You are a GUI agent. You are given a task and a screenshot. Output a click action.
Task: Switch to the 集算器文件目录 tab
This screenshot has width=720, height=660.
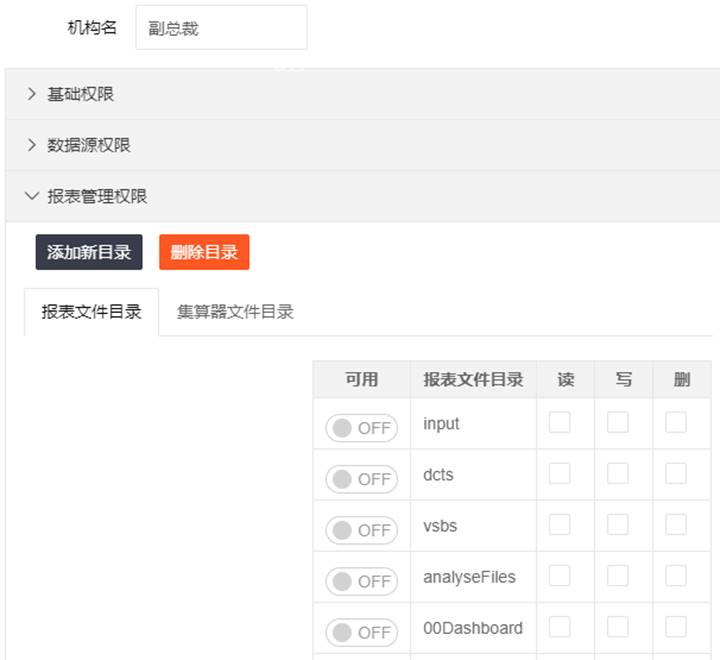pyautogui.click(x=235, y=312)
